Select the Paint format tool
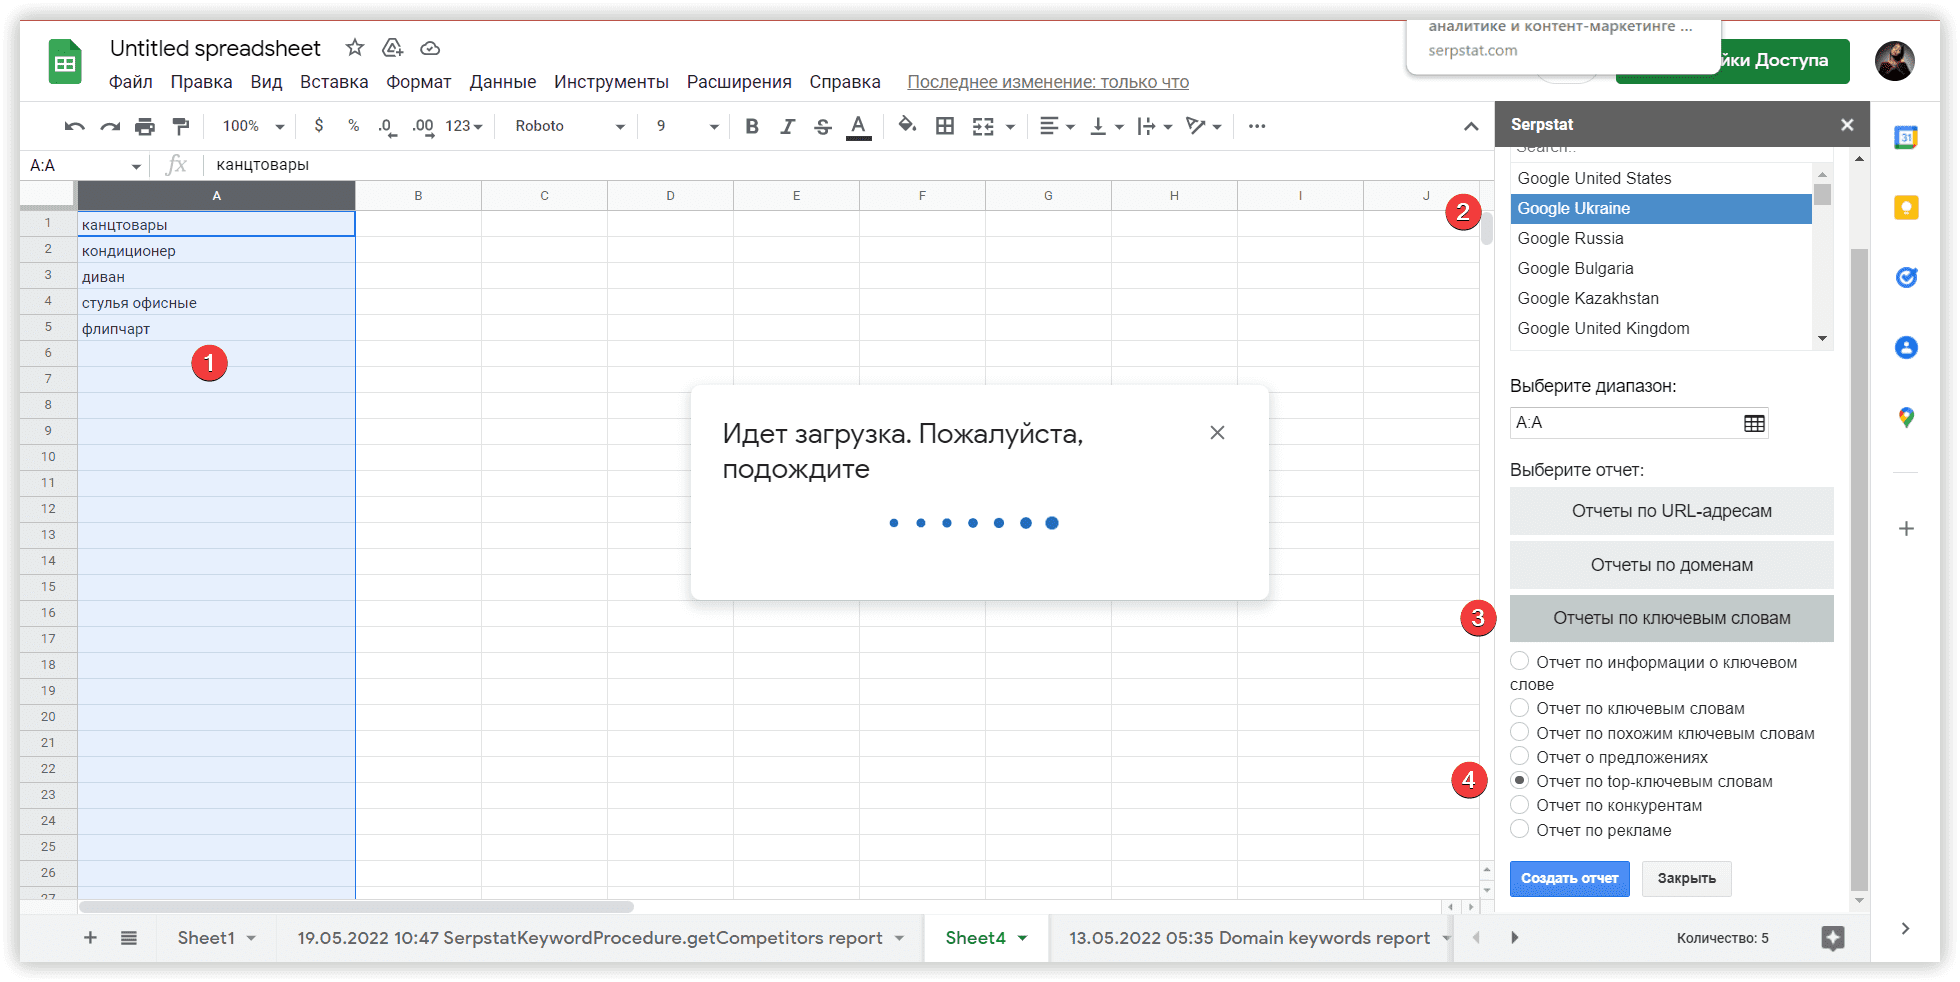Viewport: 1960px width, 982px height. click(181, 126)
